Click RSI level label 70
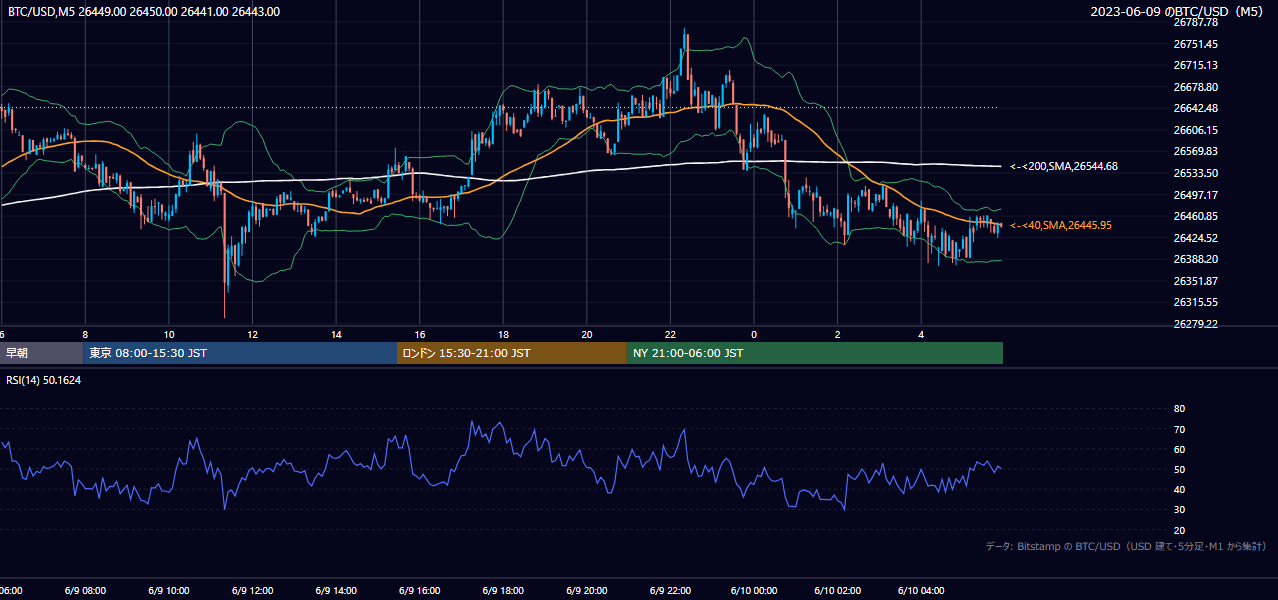This screenshot has height=600, width=1278. [1179, 429]
